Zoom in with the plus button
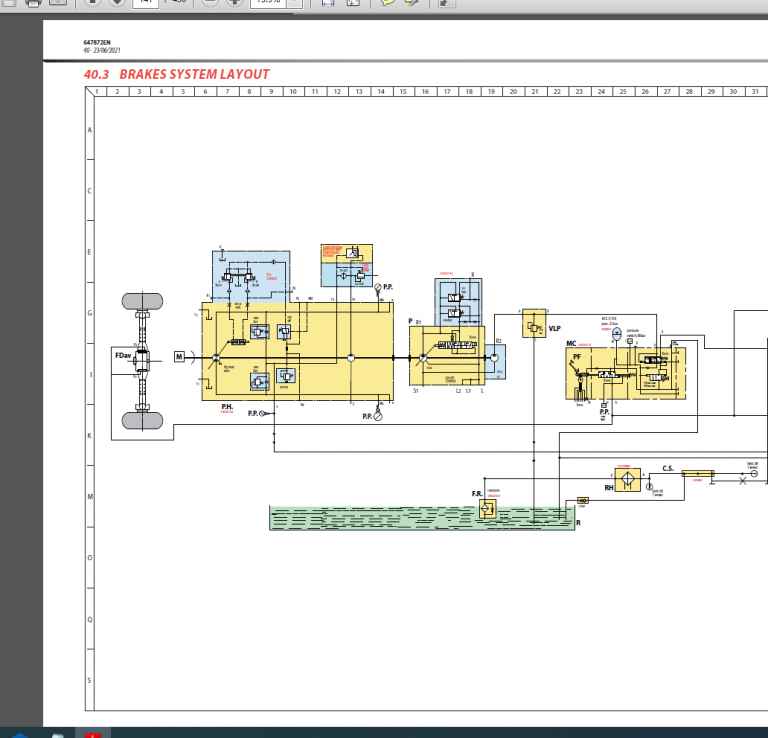This screenshot has height=738, width=768. (x=234, y=3)
